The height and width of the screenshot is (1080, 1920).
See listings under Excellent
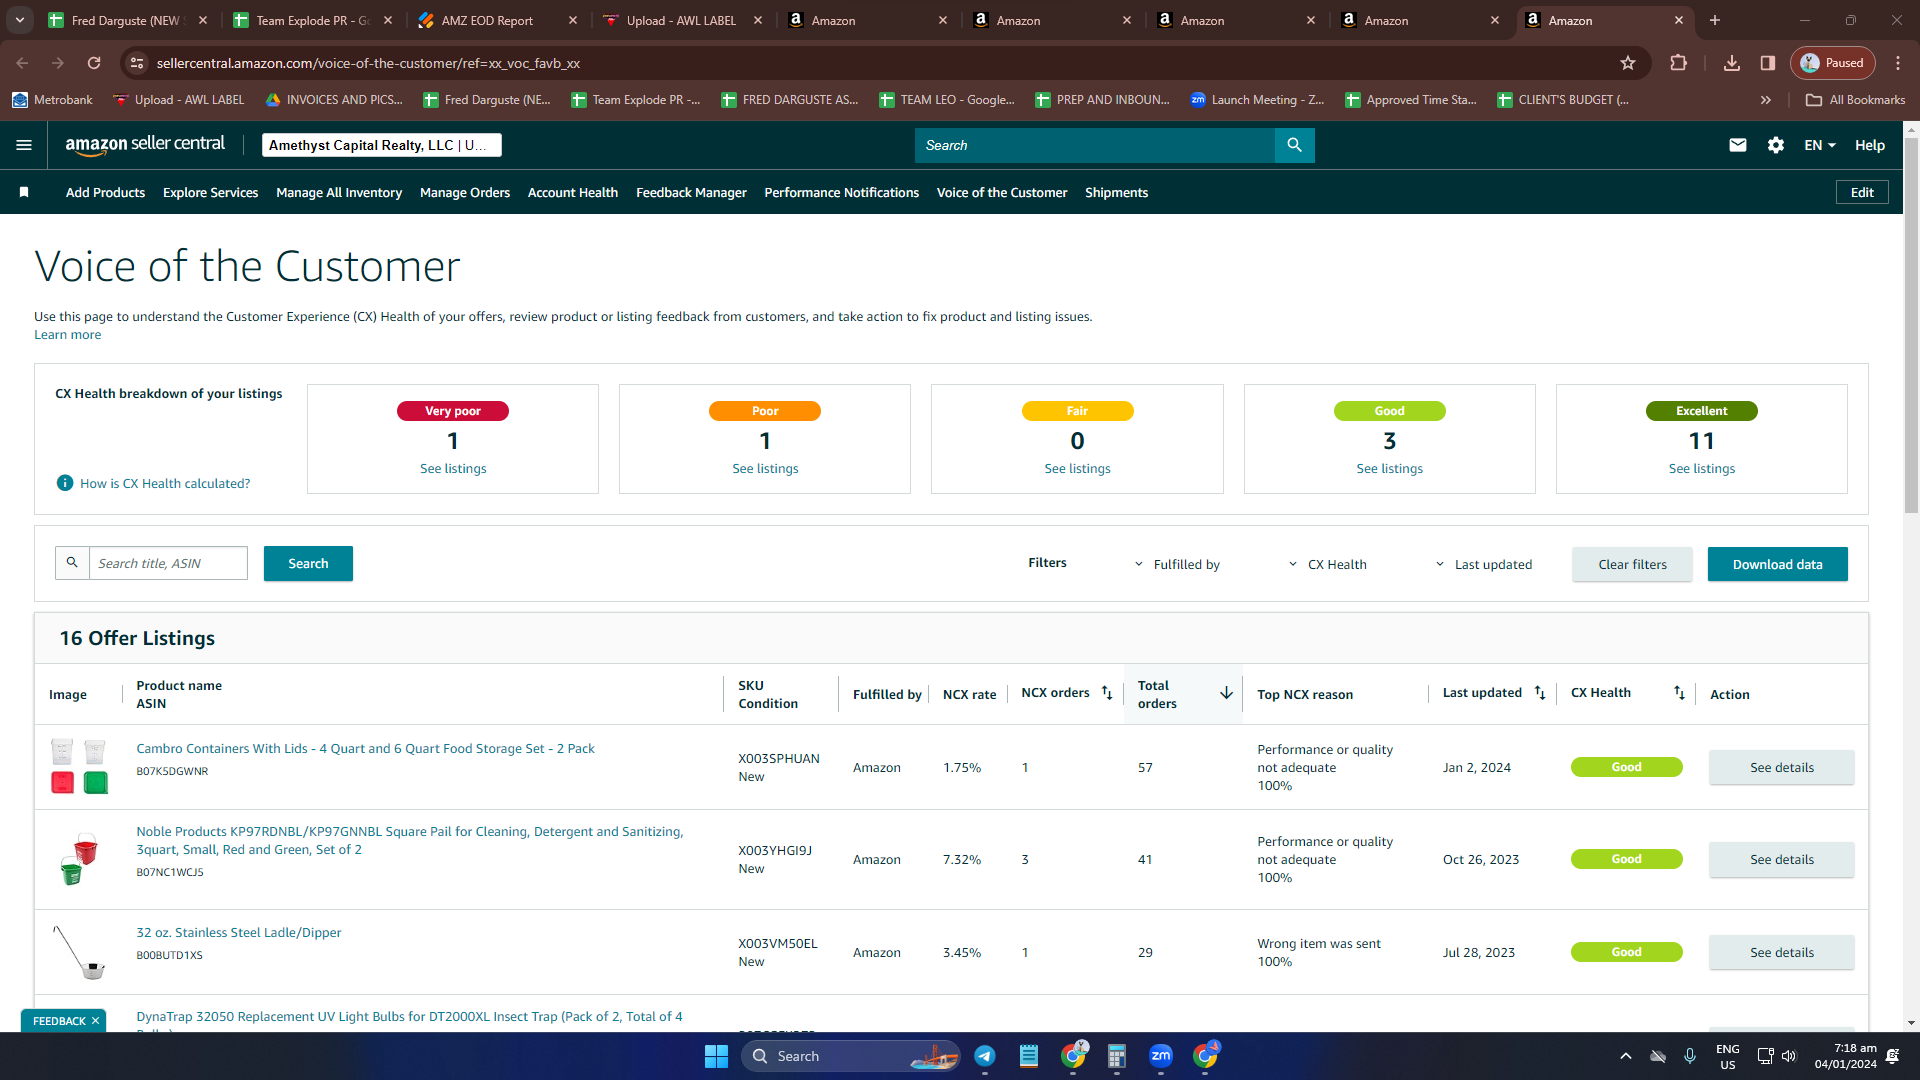(x=1701, y=468)
